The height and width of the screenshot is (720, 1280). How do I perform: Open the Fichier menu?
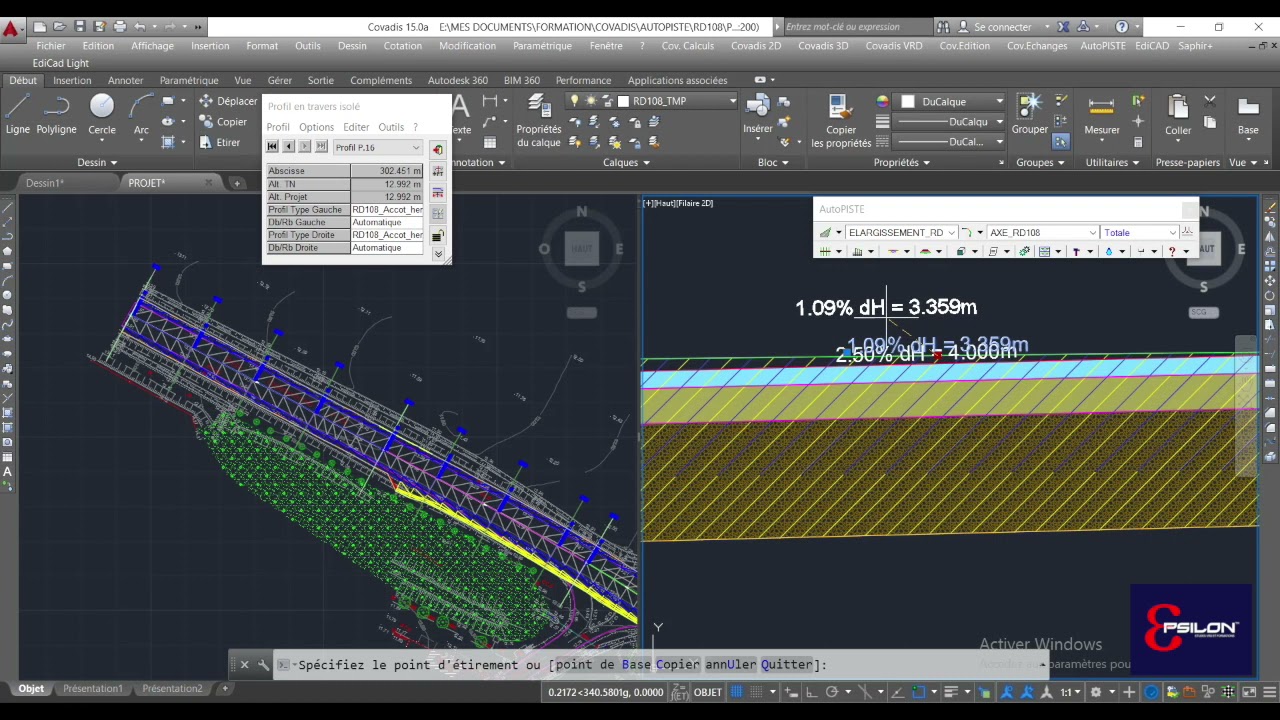tap(51, 46)
